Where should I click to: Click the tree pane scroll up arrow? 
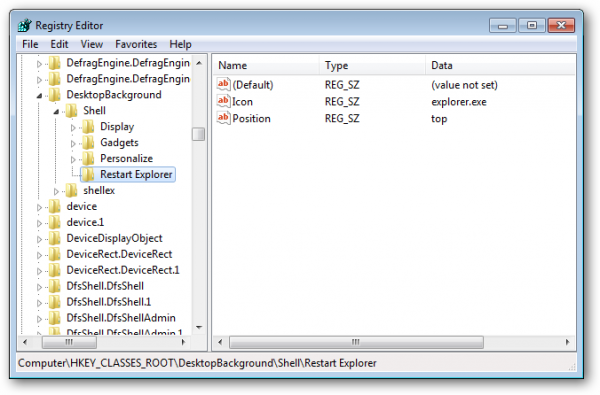pyautogui.click(x=199, y=63)
